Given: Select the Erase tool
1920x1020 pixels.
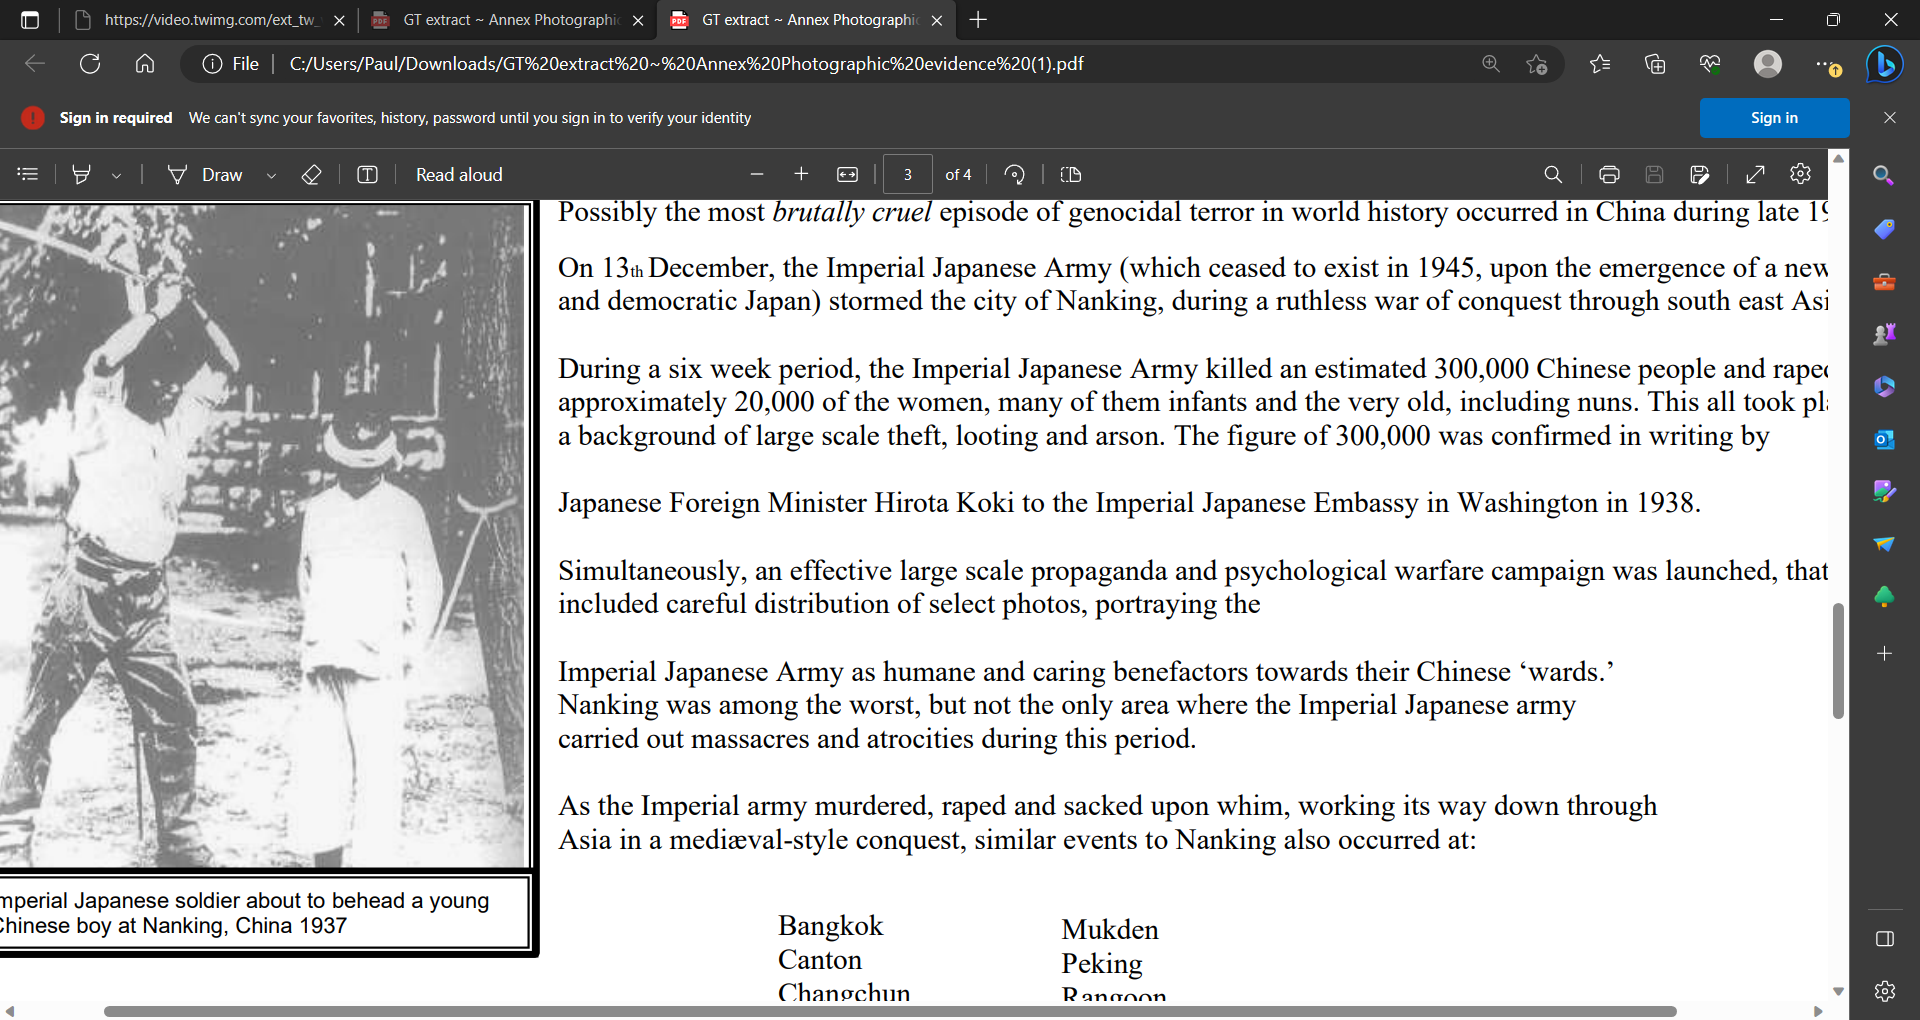Looking at the screenshot, I should point(311,174).
